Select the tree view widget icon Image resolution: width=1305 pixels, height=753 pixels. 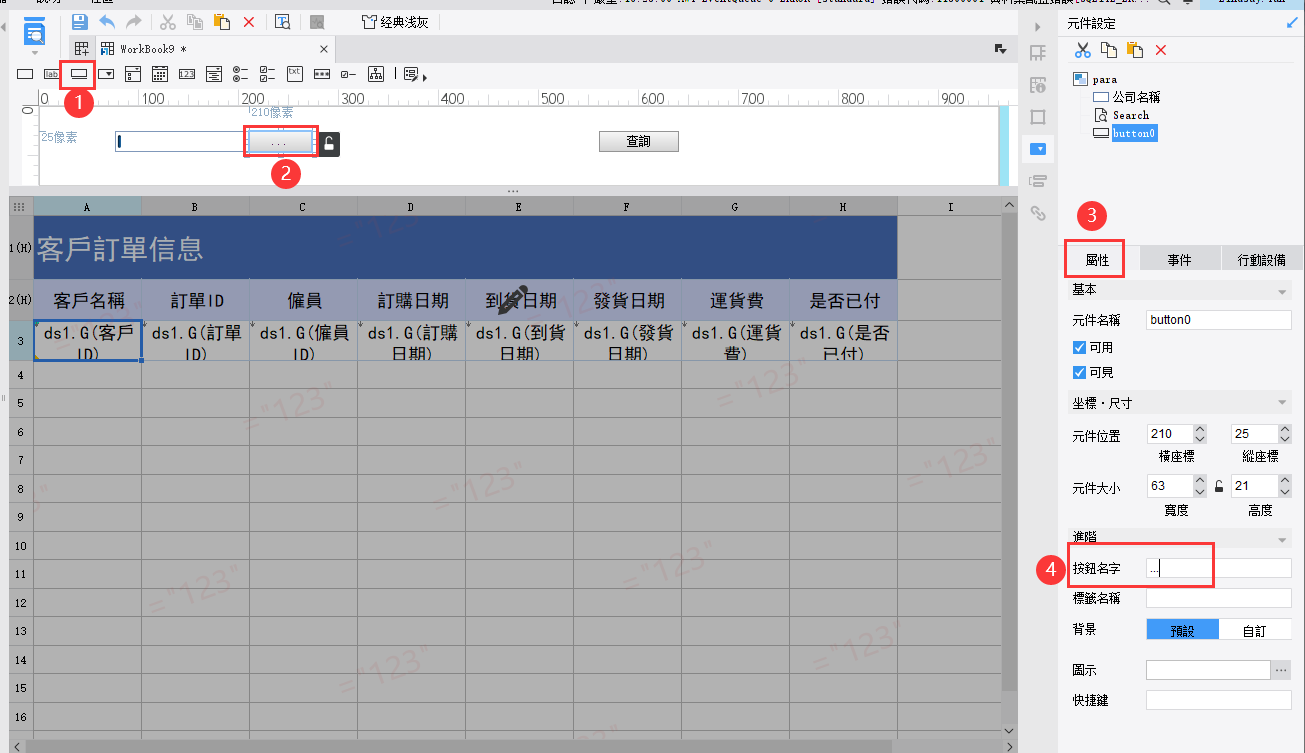point(376,73)
